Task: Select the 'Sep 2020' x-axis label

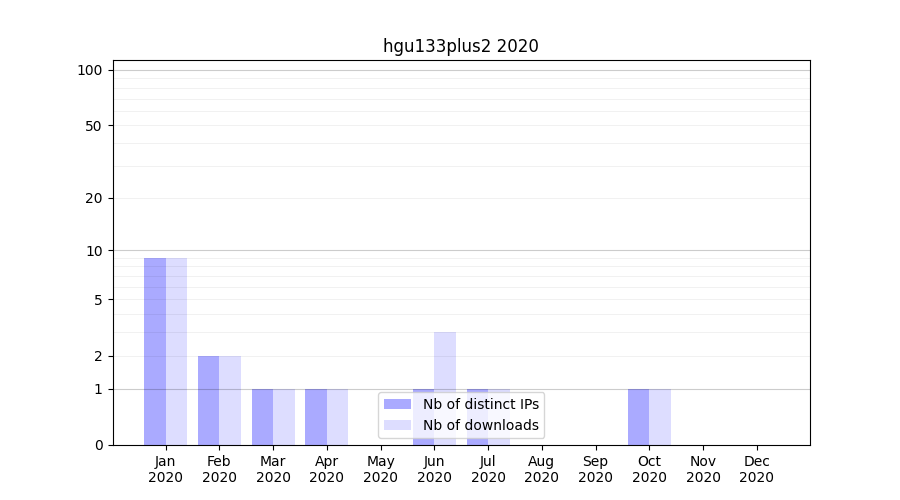Action: pyautogui.click(x=595, y=469)
